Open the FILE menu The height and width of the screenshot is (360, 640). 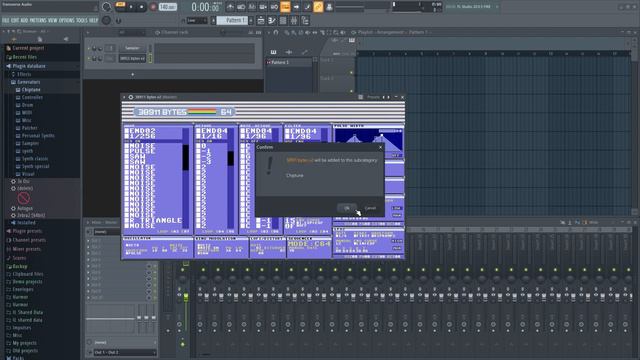(5, 20)
